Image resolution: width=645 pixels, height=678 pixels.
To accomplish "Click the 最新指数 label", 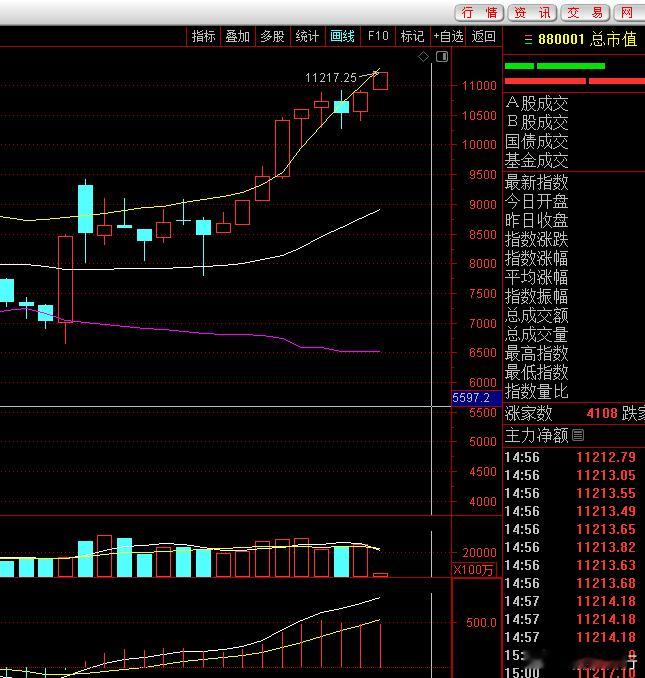I will 536,182.
